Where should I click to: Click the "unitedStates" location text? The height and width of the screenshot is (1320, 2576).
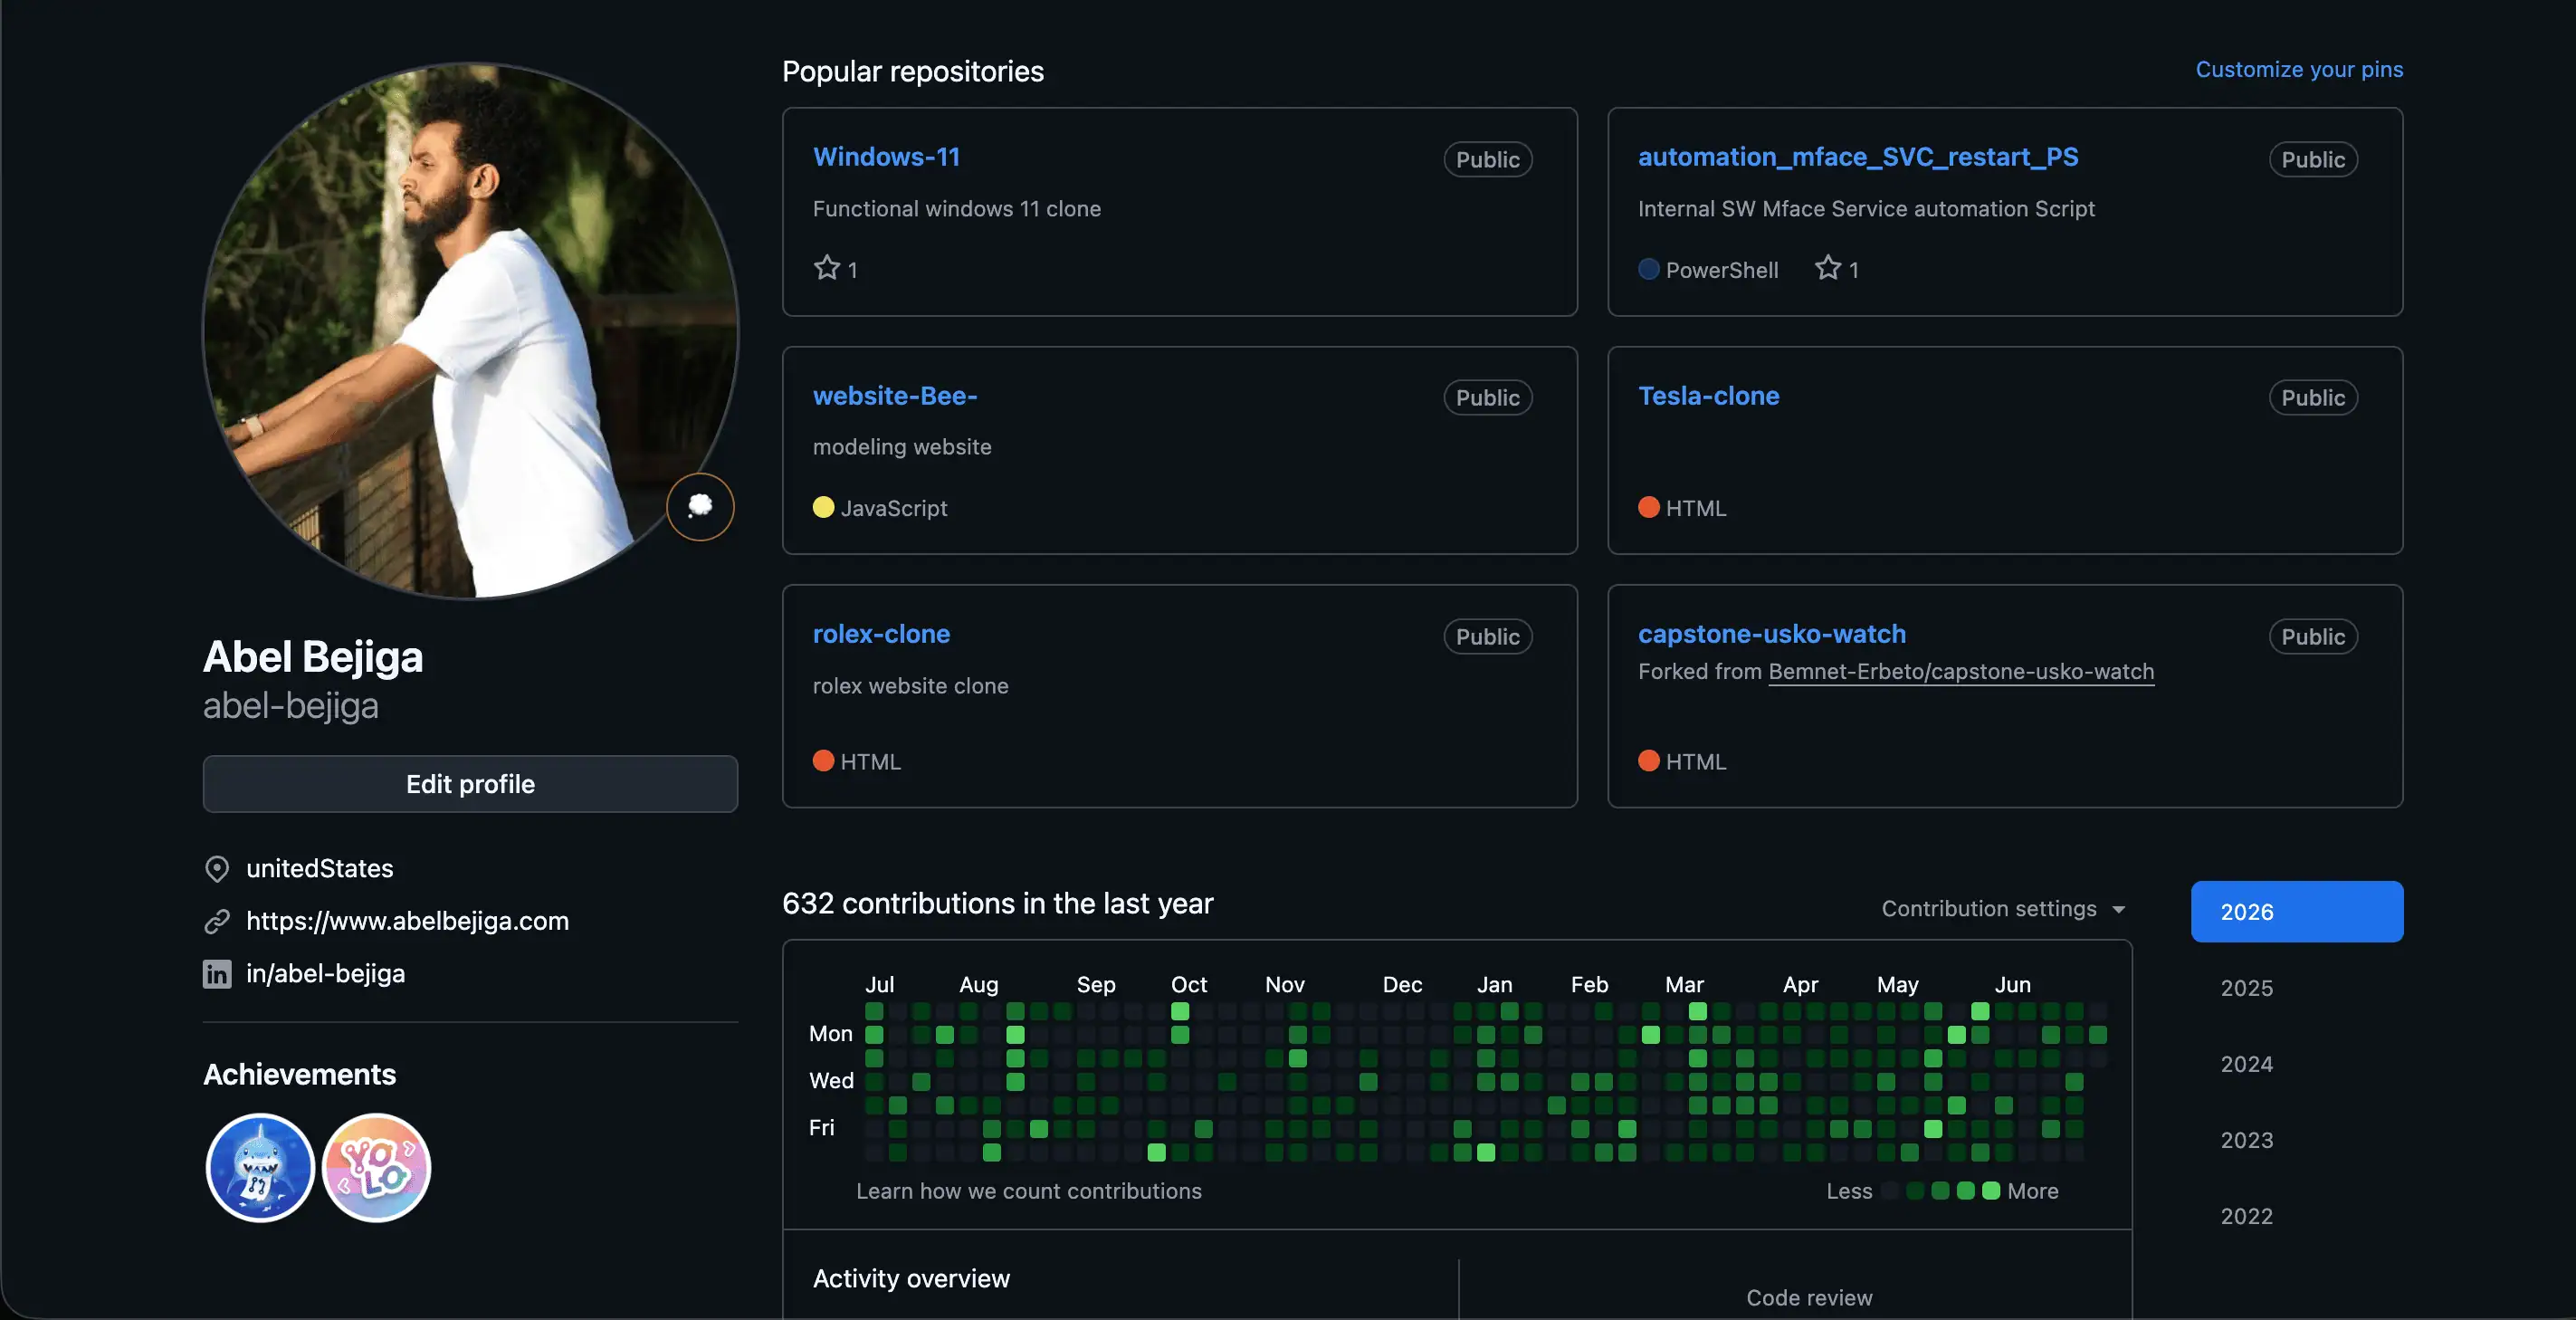(319, 868)
